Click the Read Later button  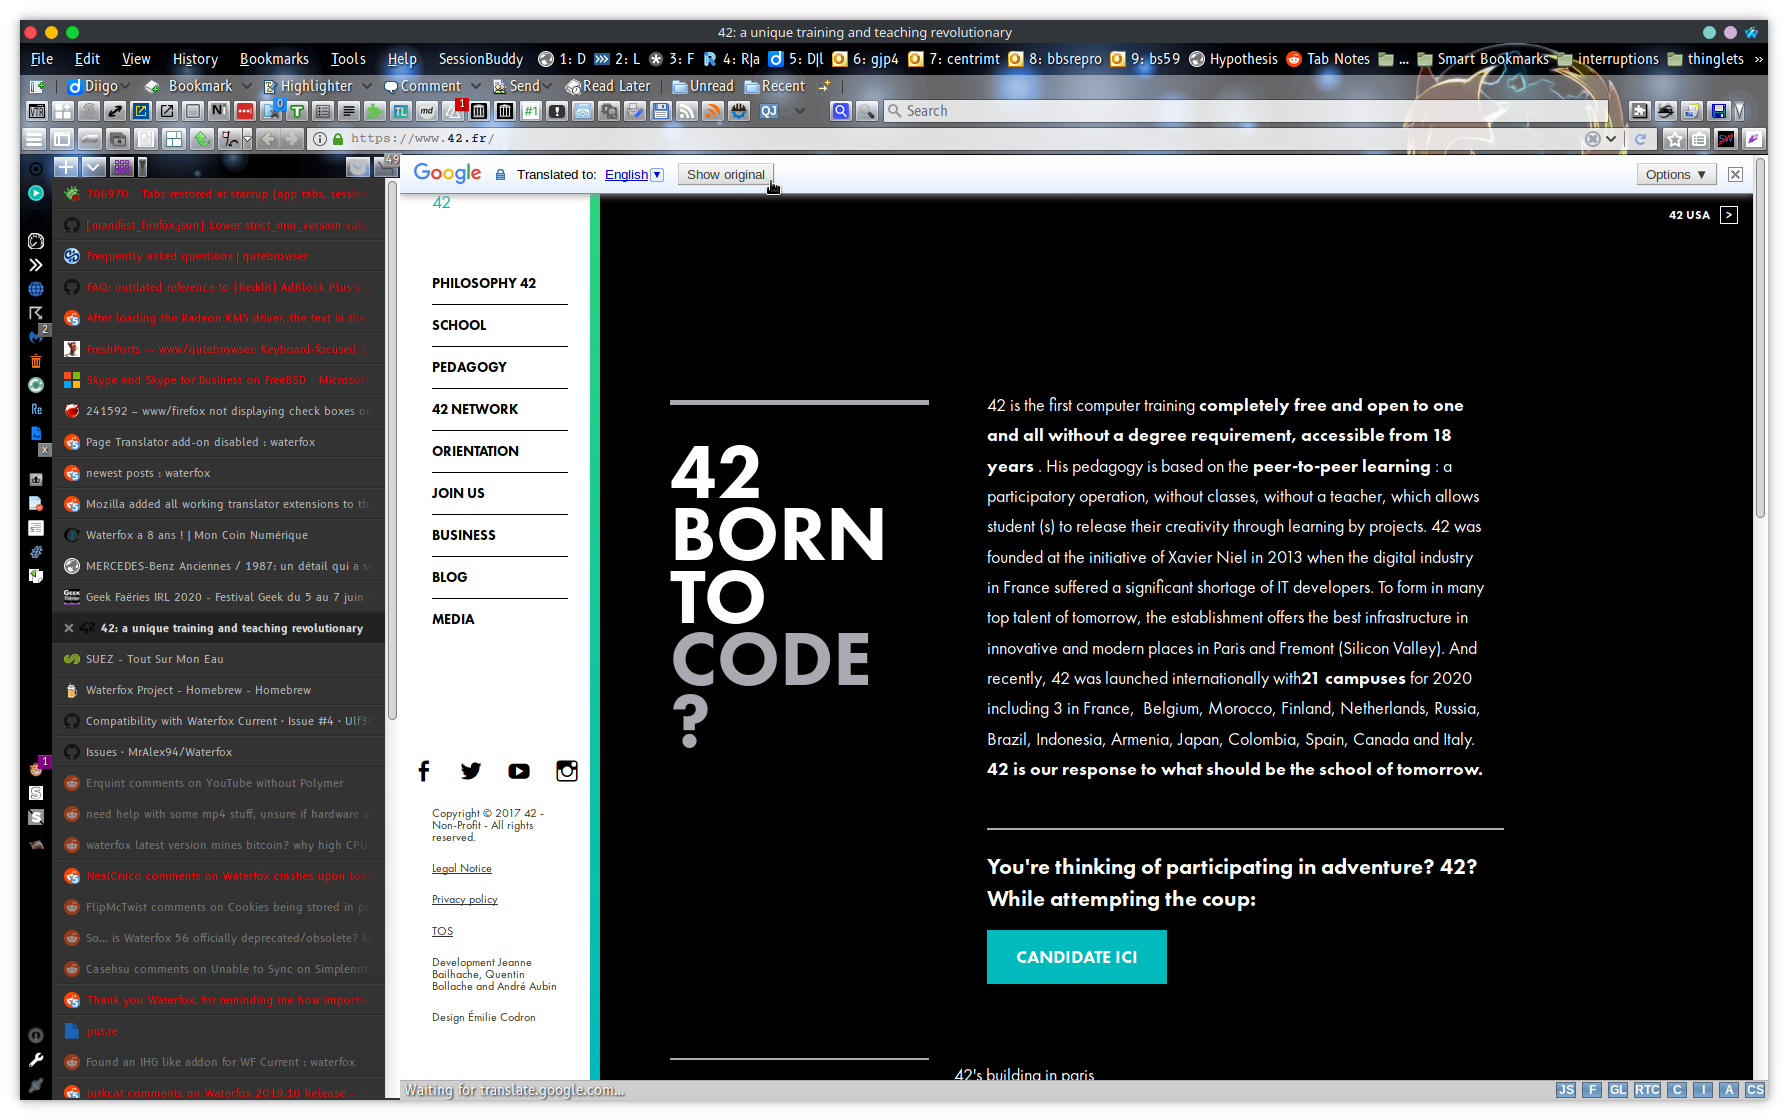(x=607, y=86)
